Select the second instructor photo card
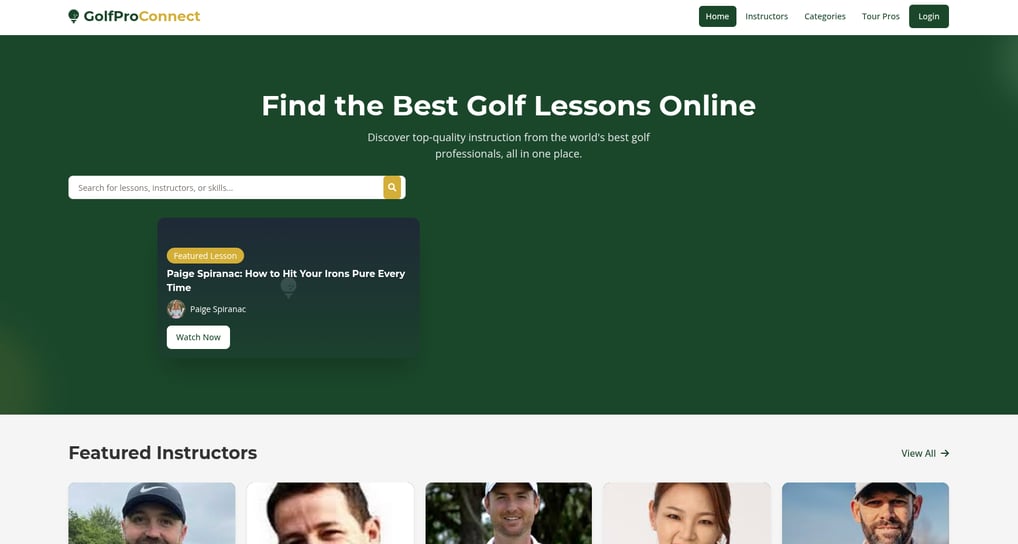1018x544 pixels. tap(330, 513)
